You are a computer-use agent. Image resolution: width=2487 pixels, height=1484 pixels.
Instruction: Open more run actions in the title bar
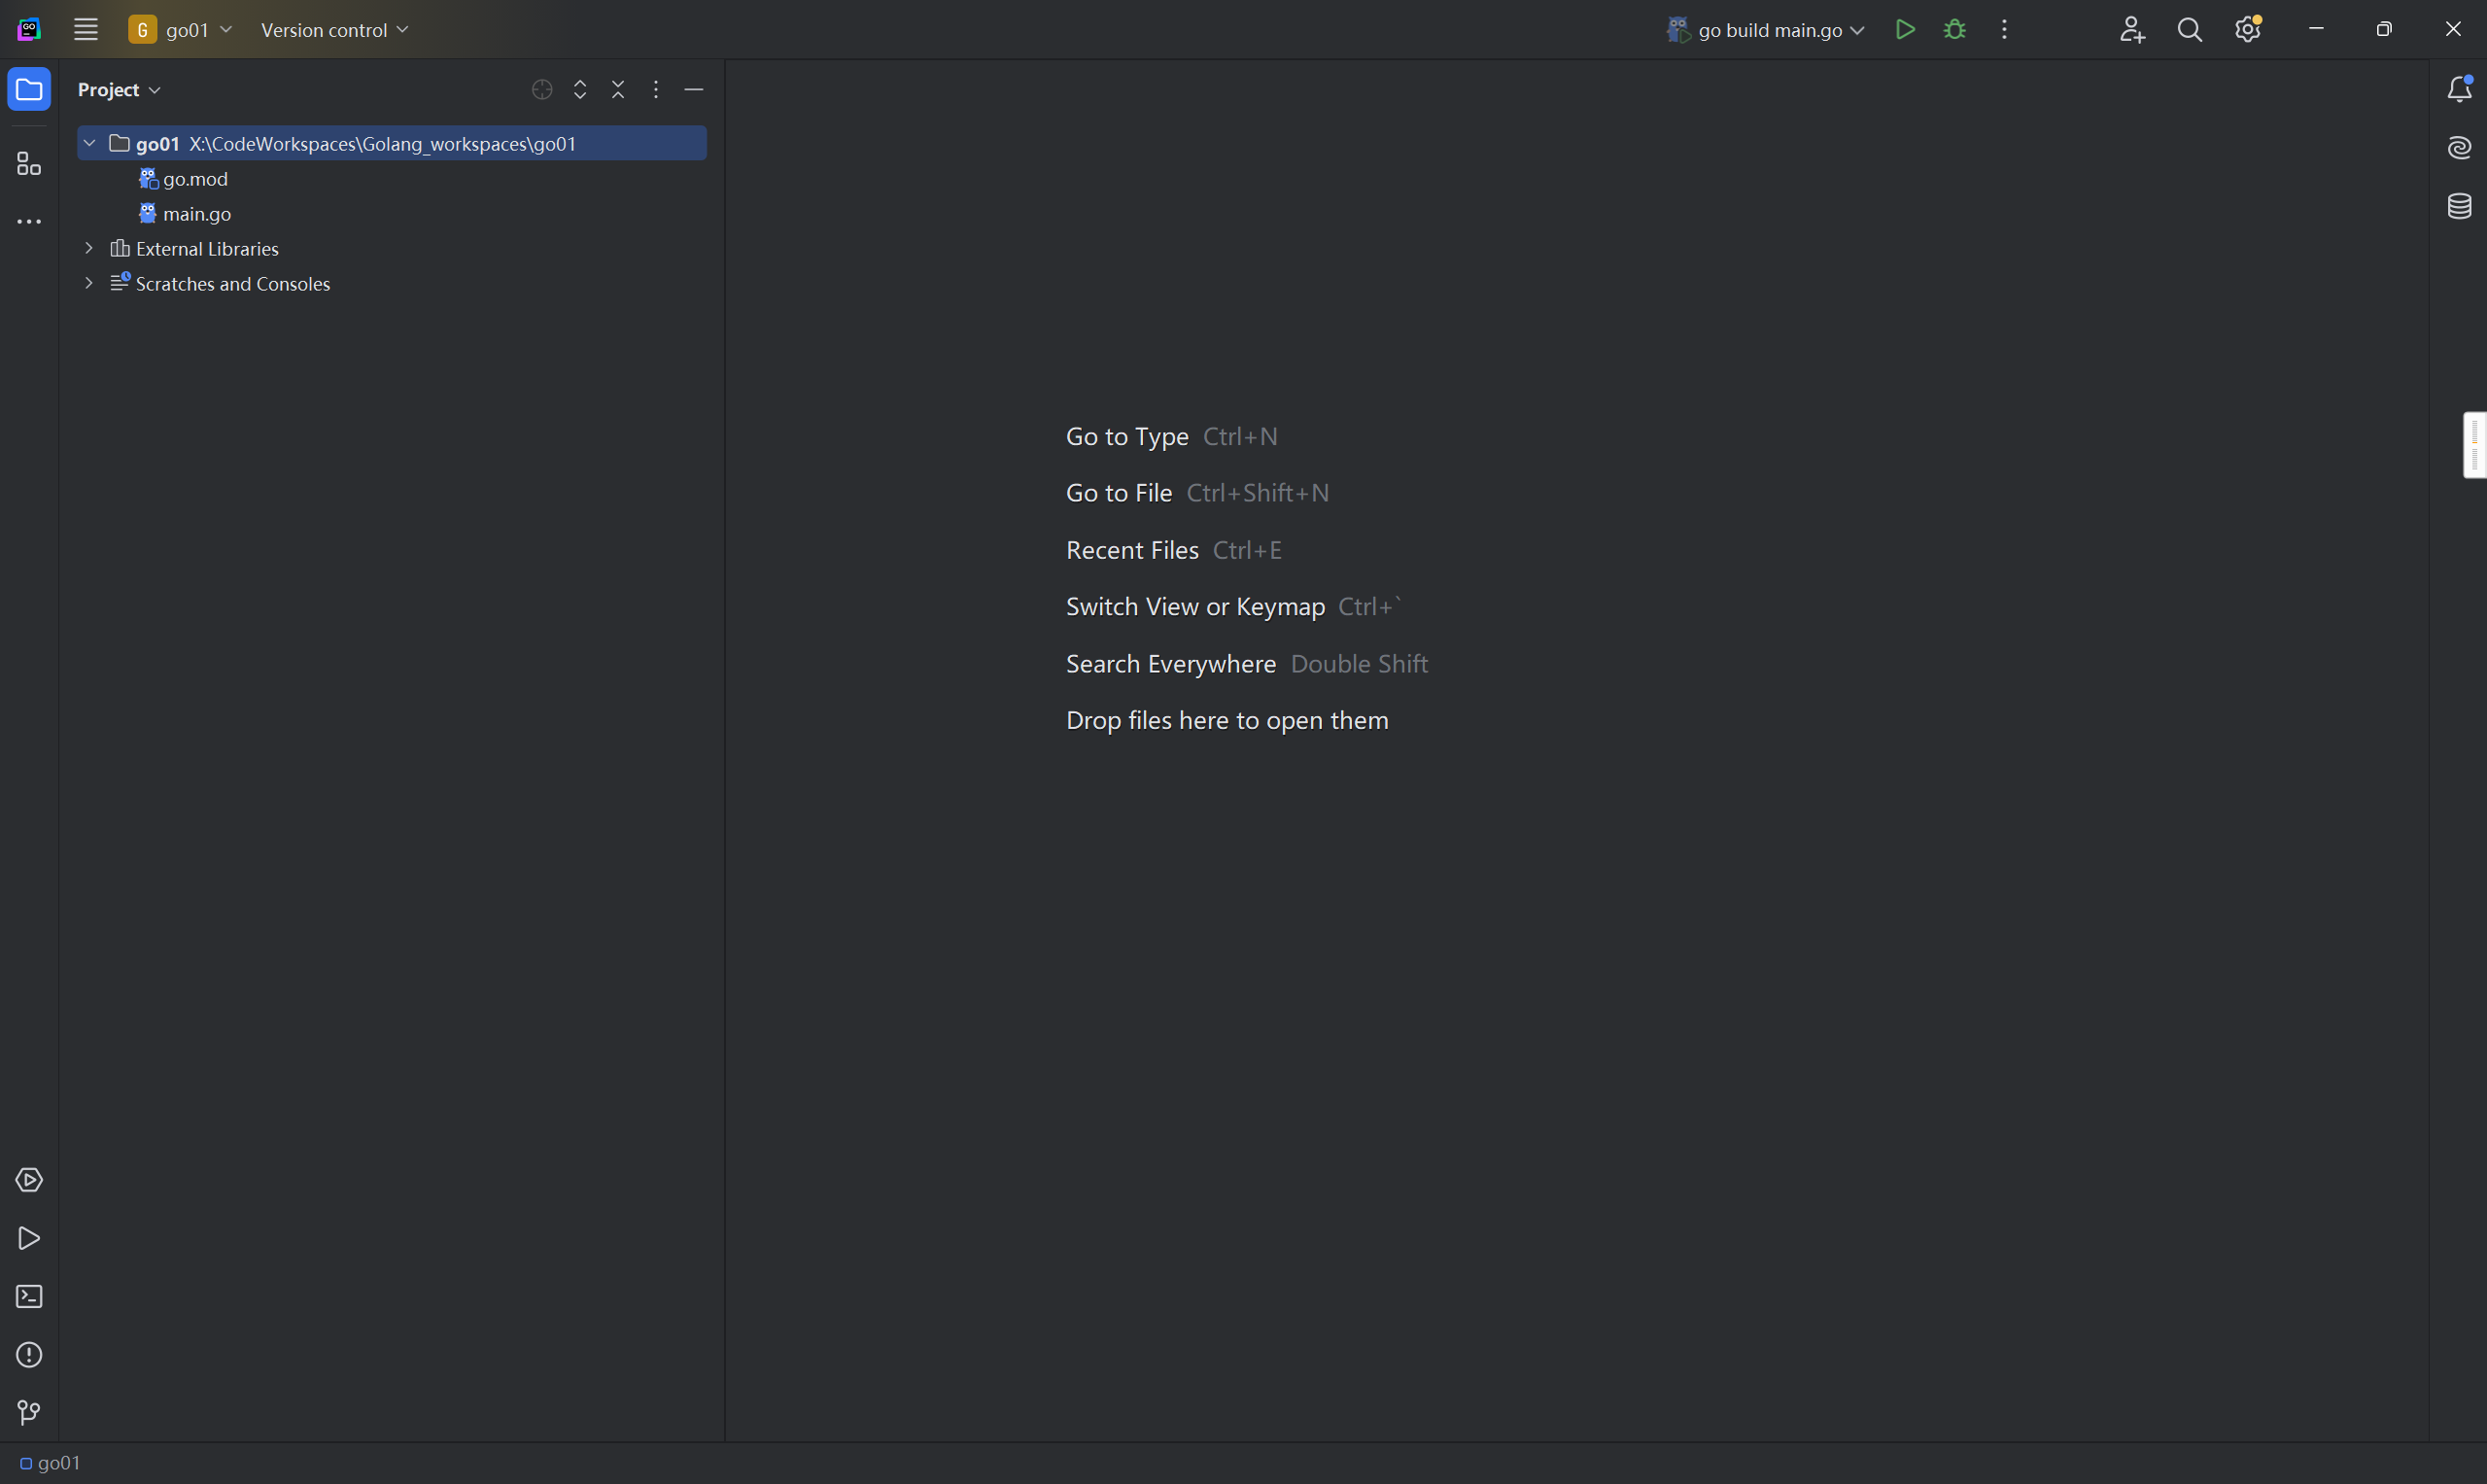click(x=2004, y=29)
